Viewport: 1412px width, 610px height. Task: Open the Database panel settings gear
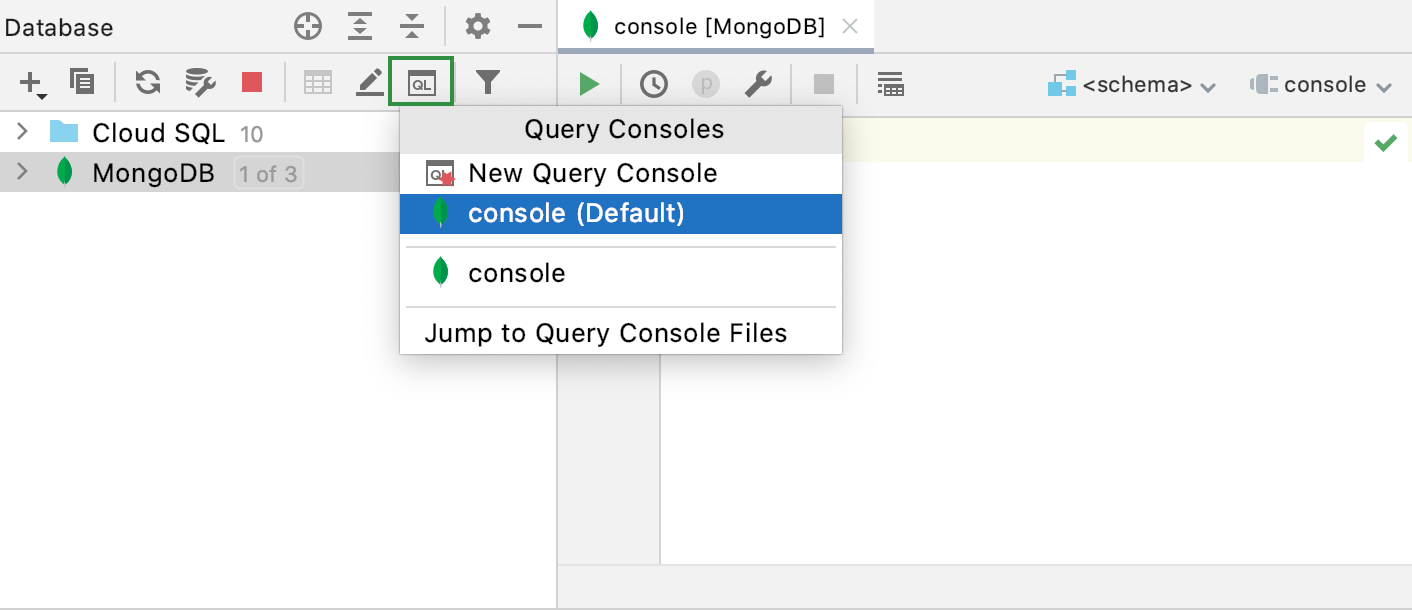[478, 27]
